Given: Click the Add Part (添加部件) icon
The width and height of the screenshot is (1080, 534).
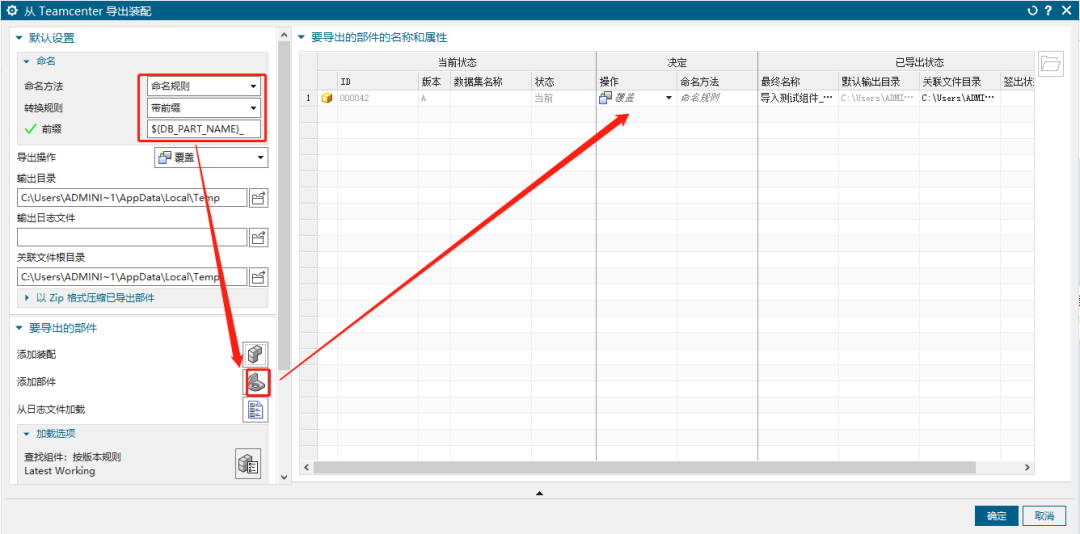Looking at the screenshot, I should 256,382.
